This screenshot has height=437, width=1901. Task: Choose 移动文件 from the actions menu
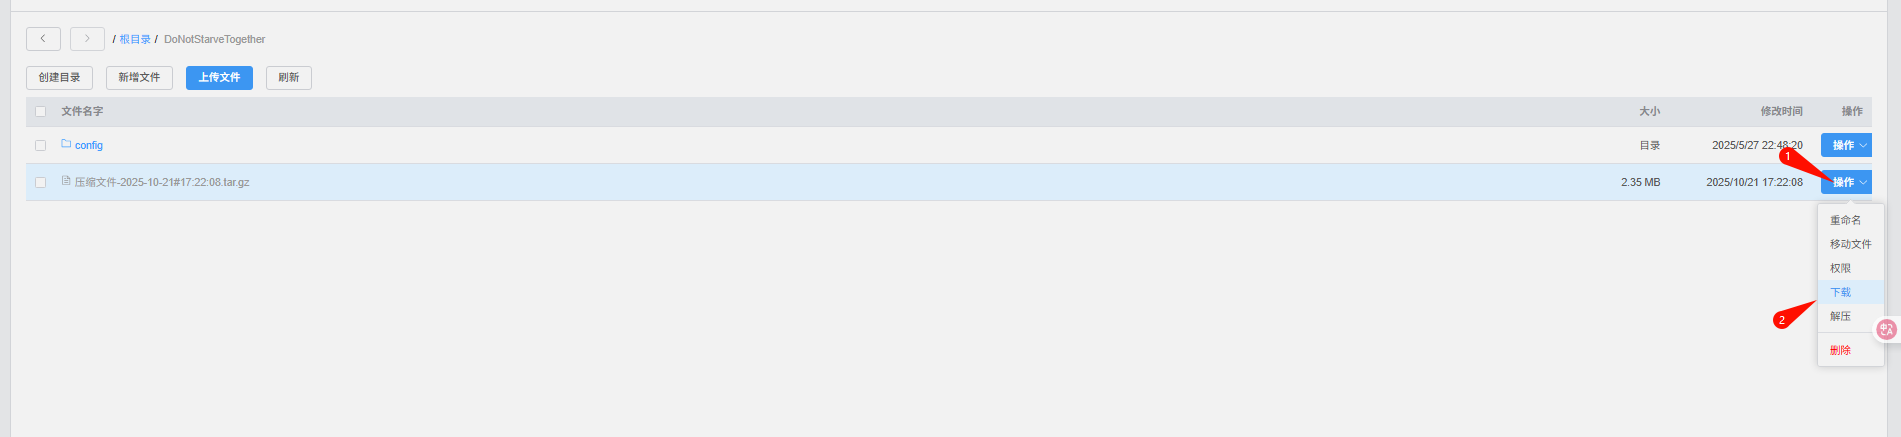(x=1850, y=244)
